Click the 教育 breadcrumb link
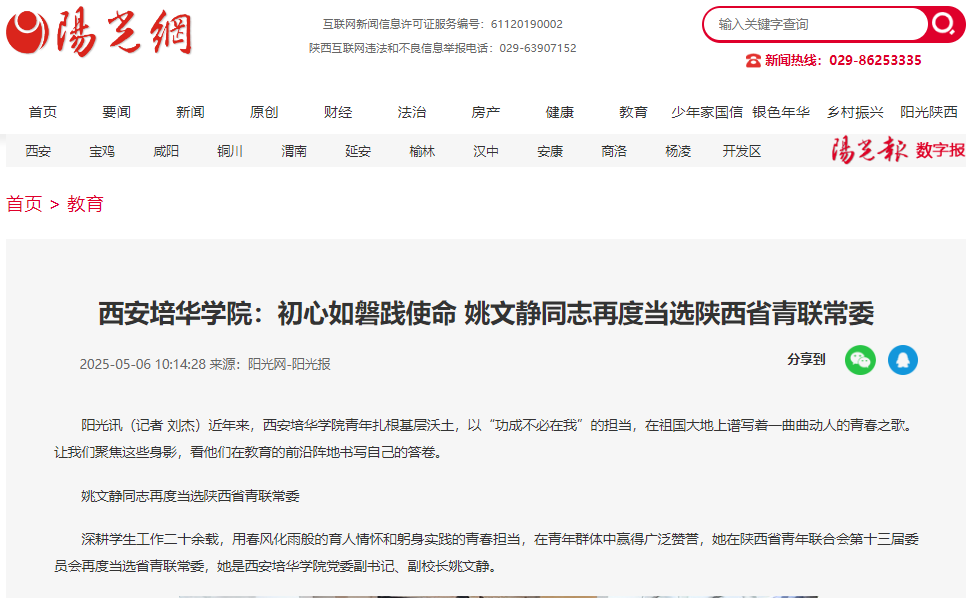The image size is (966, 598). pyautogui.click(x=85, y=204)
